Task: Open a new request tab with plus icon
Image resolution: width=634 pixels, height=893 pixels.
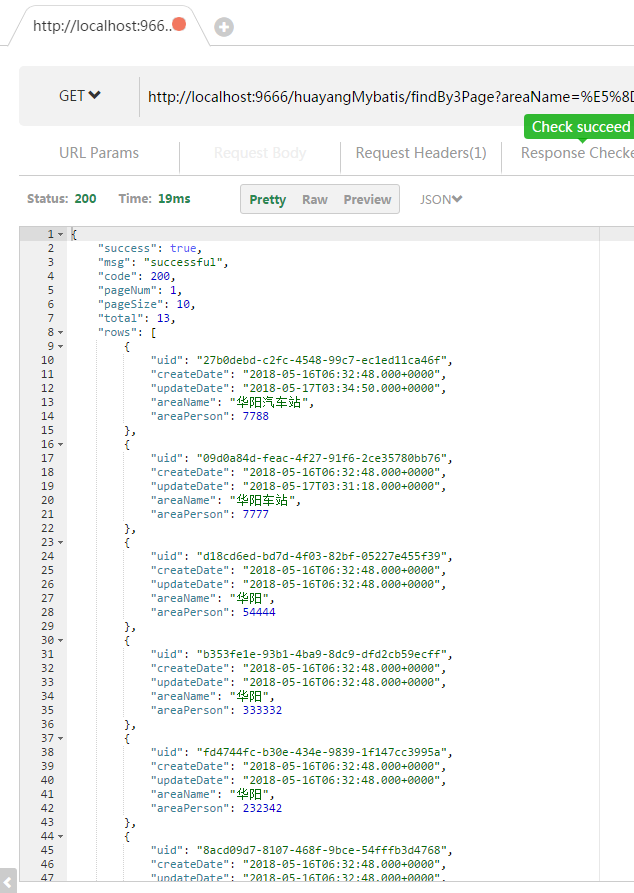Action: tap(224, 27)
